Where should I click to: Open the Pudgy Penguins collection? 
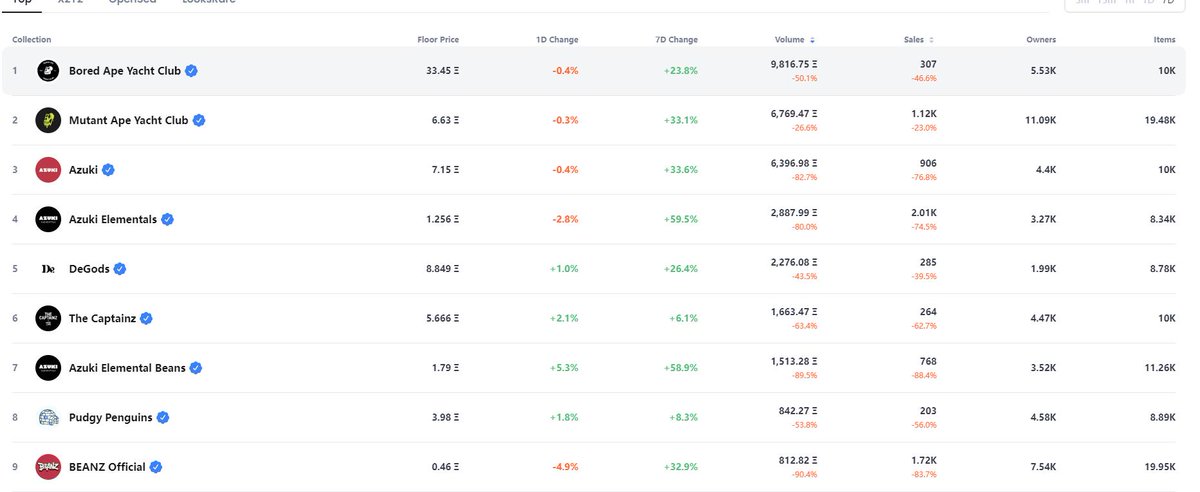[111, 417]
